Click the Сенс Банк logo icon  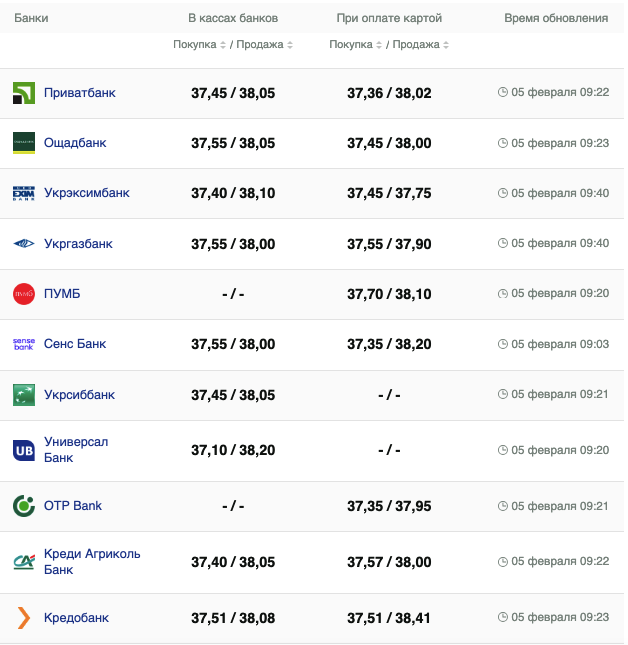[24, 344]
